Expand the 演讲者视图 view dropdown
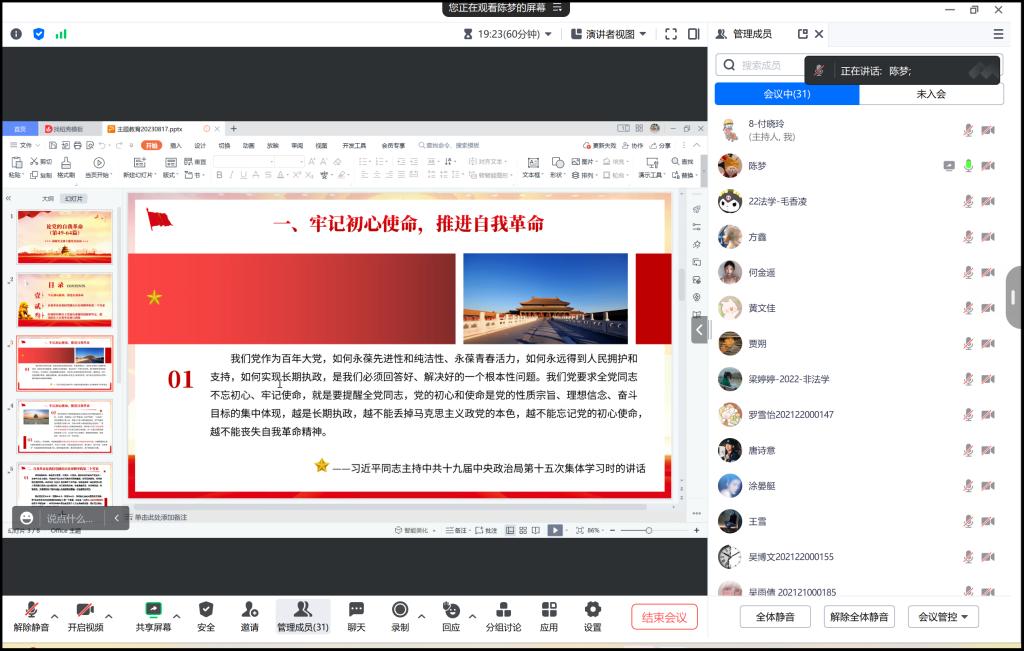1024x651 pixels. 609,34
